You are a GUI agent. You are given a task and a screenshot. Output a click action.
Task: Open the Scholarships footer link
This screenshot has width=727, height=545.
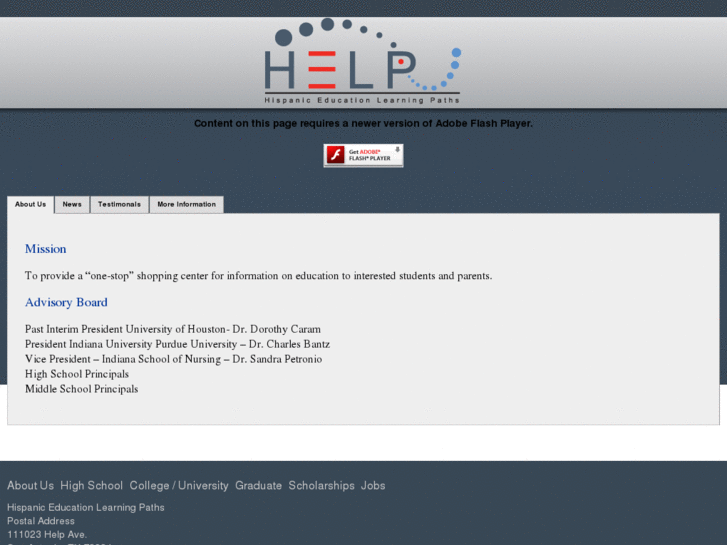321,486
